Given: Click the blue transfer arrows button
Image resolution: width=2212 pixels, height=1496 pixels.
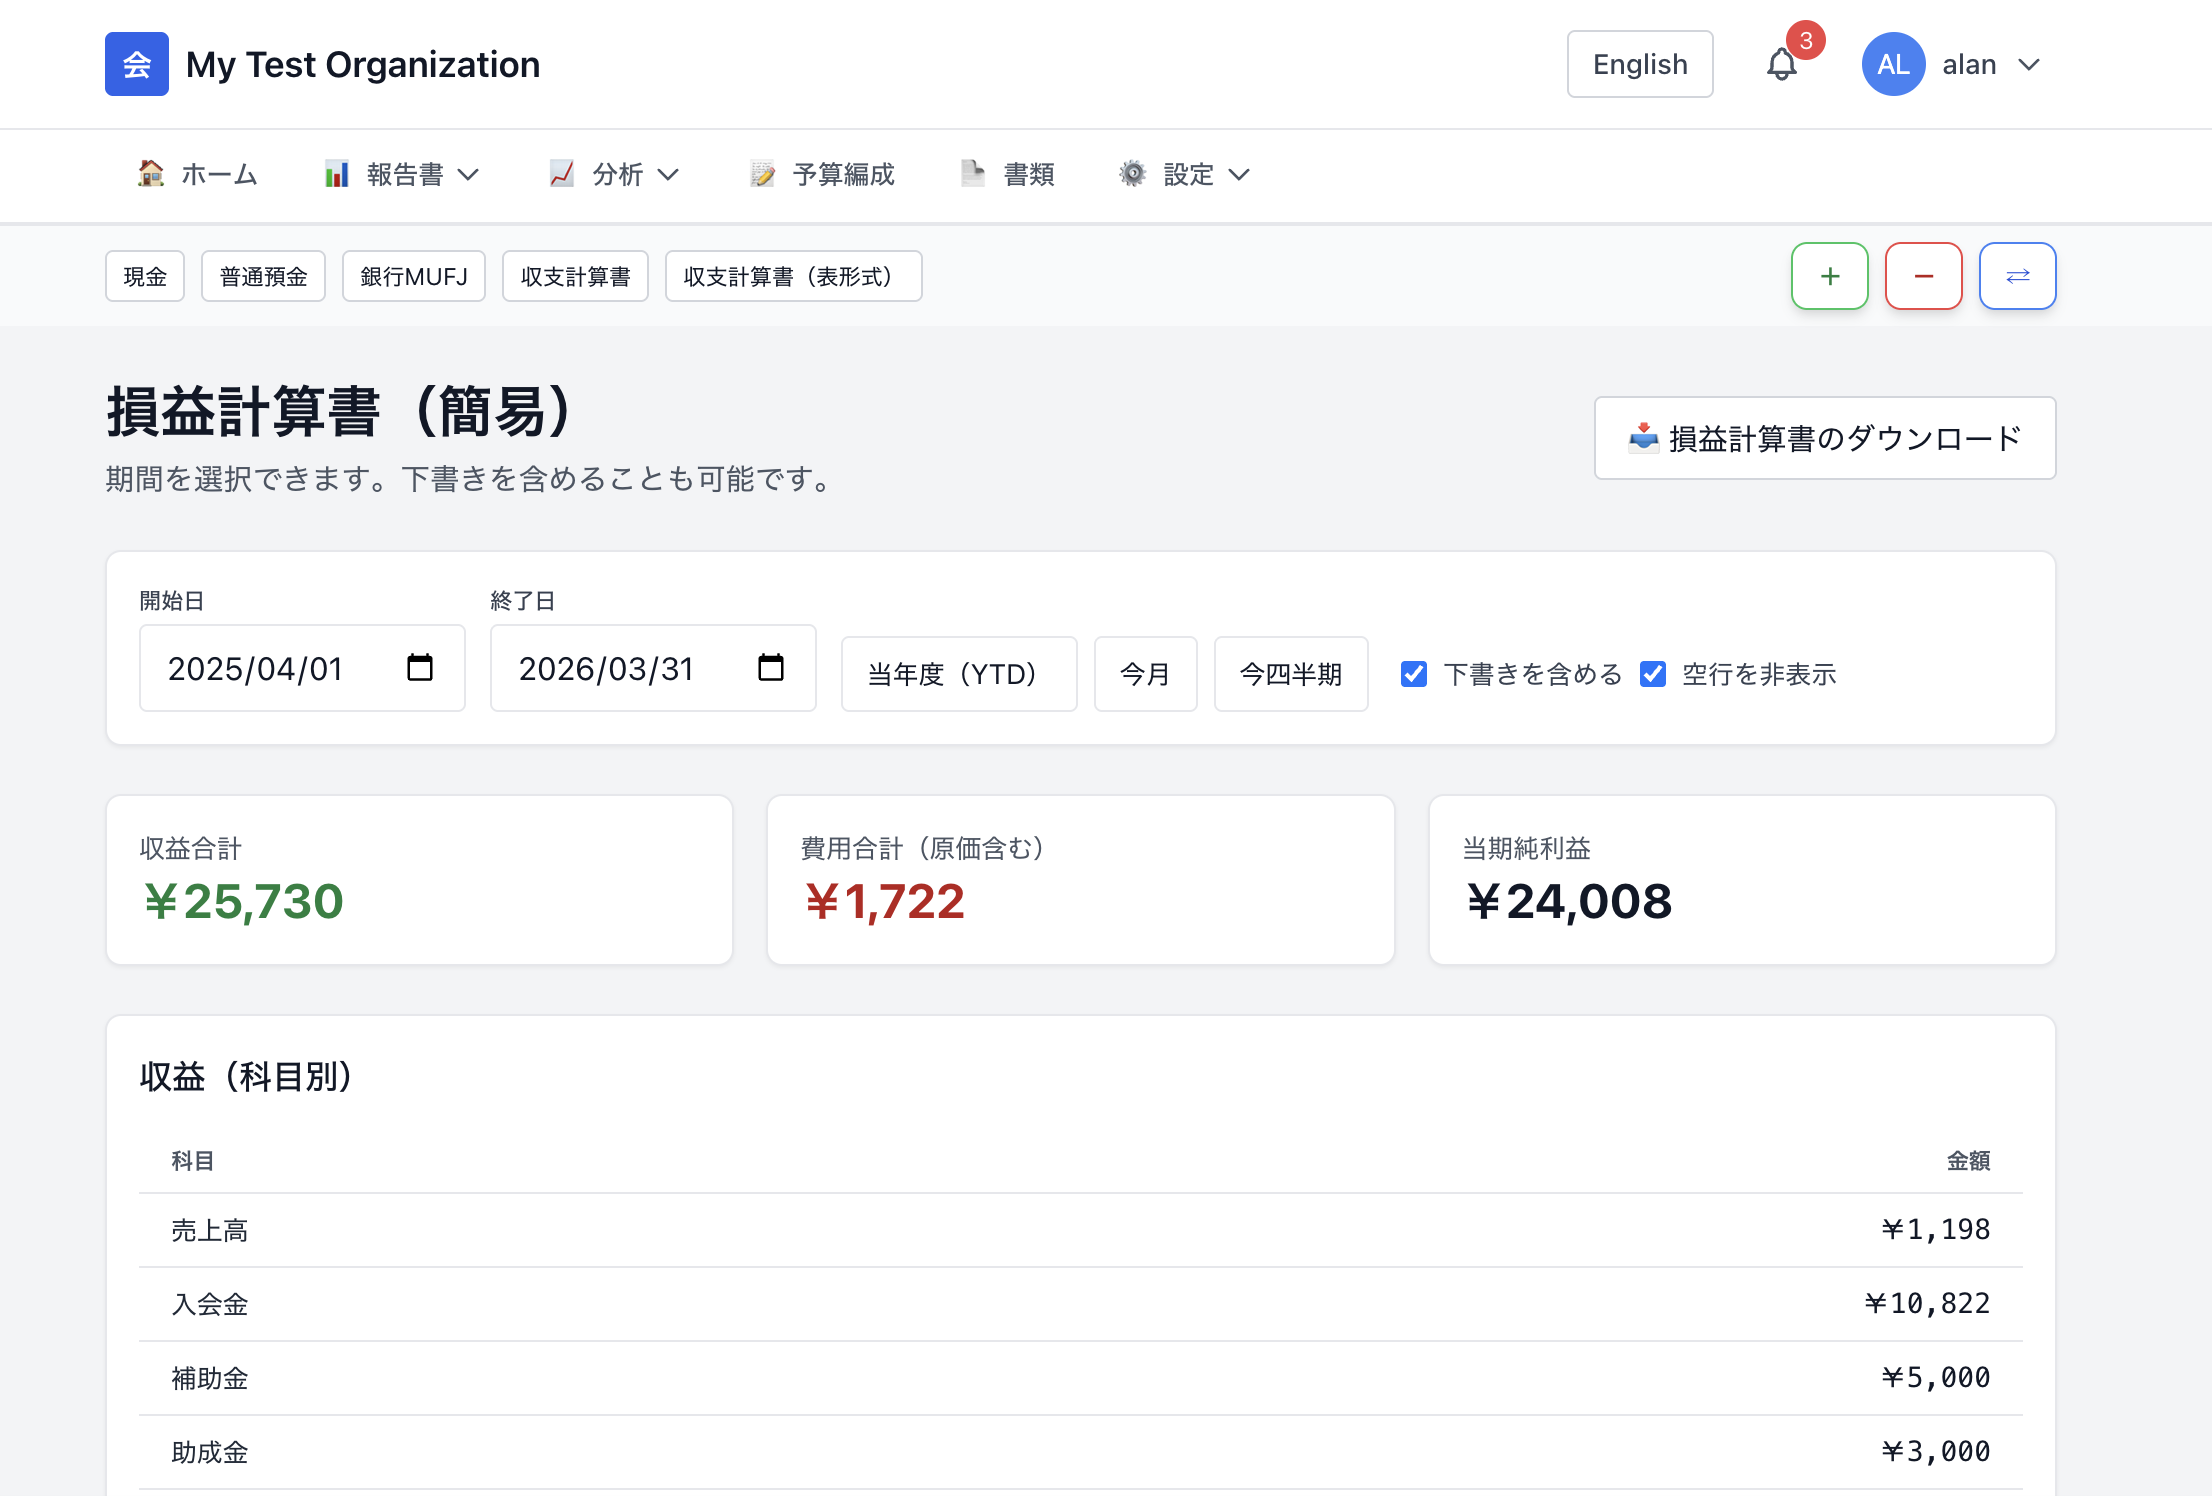Looking at the screenshot, I should point(2017,276).
